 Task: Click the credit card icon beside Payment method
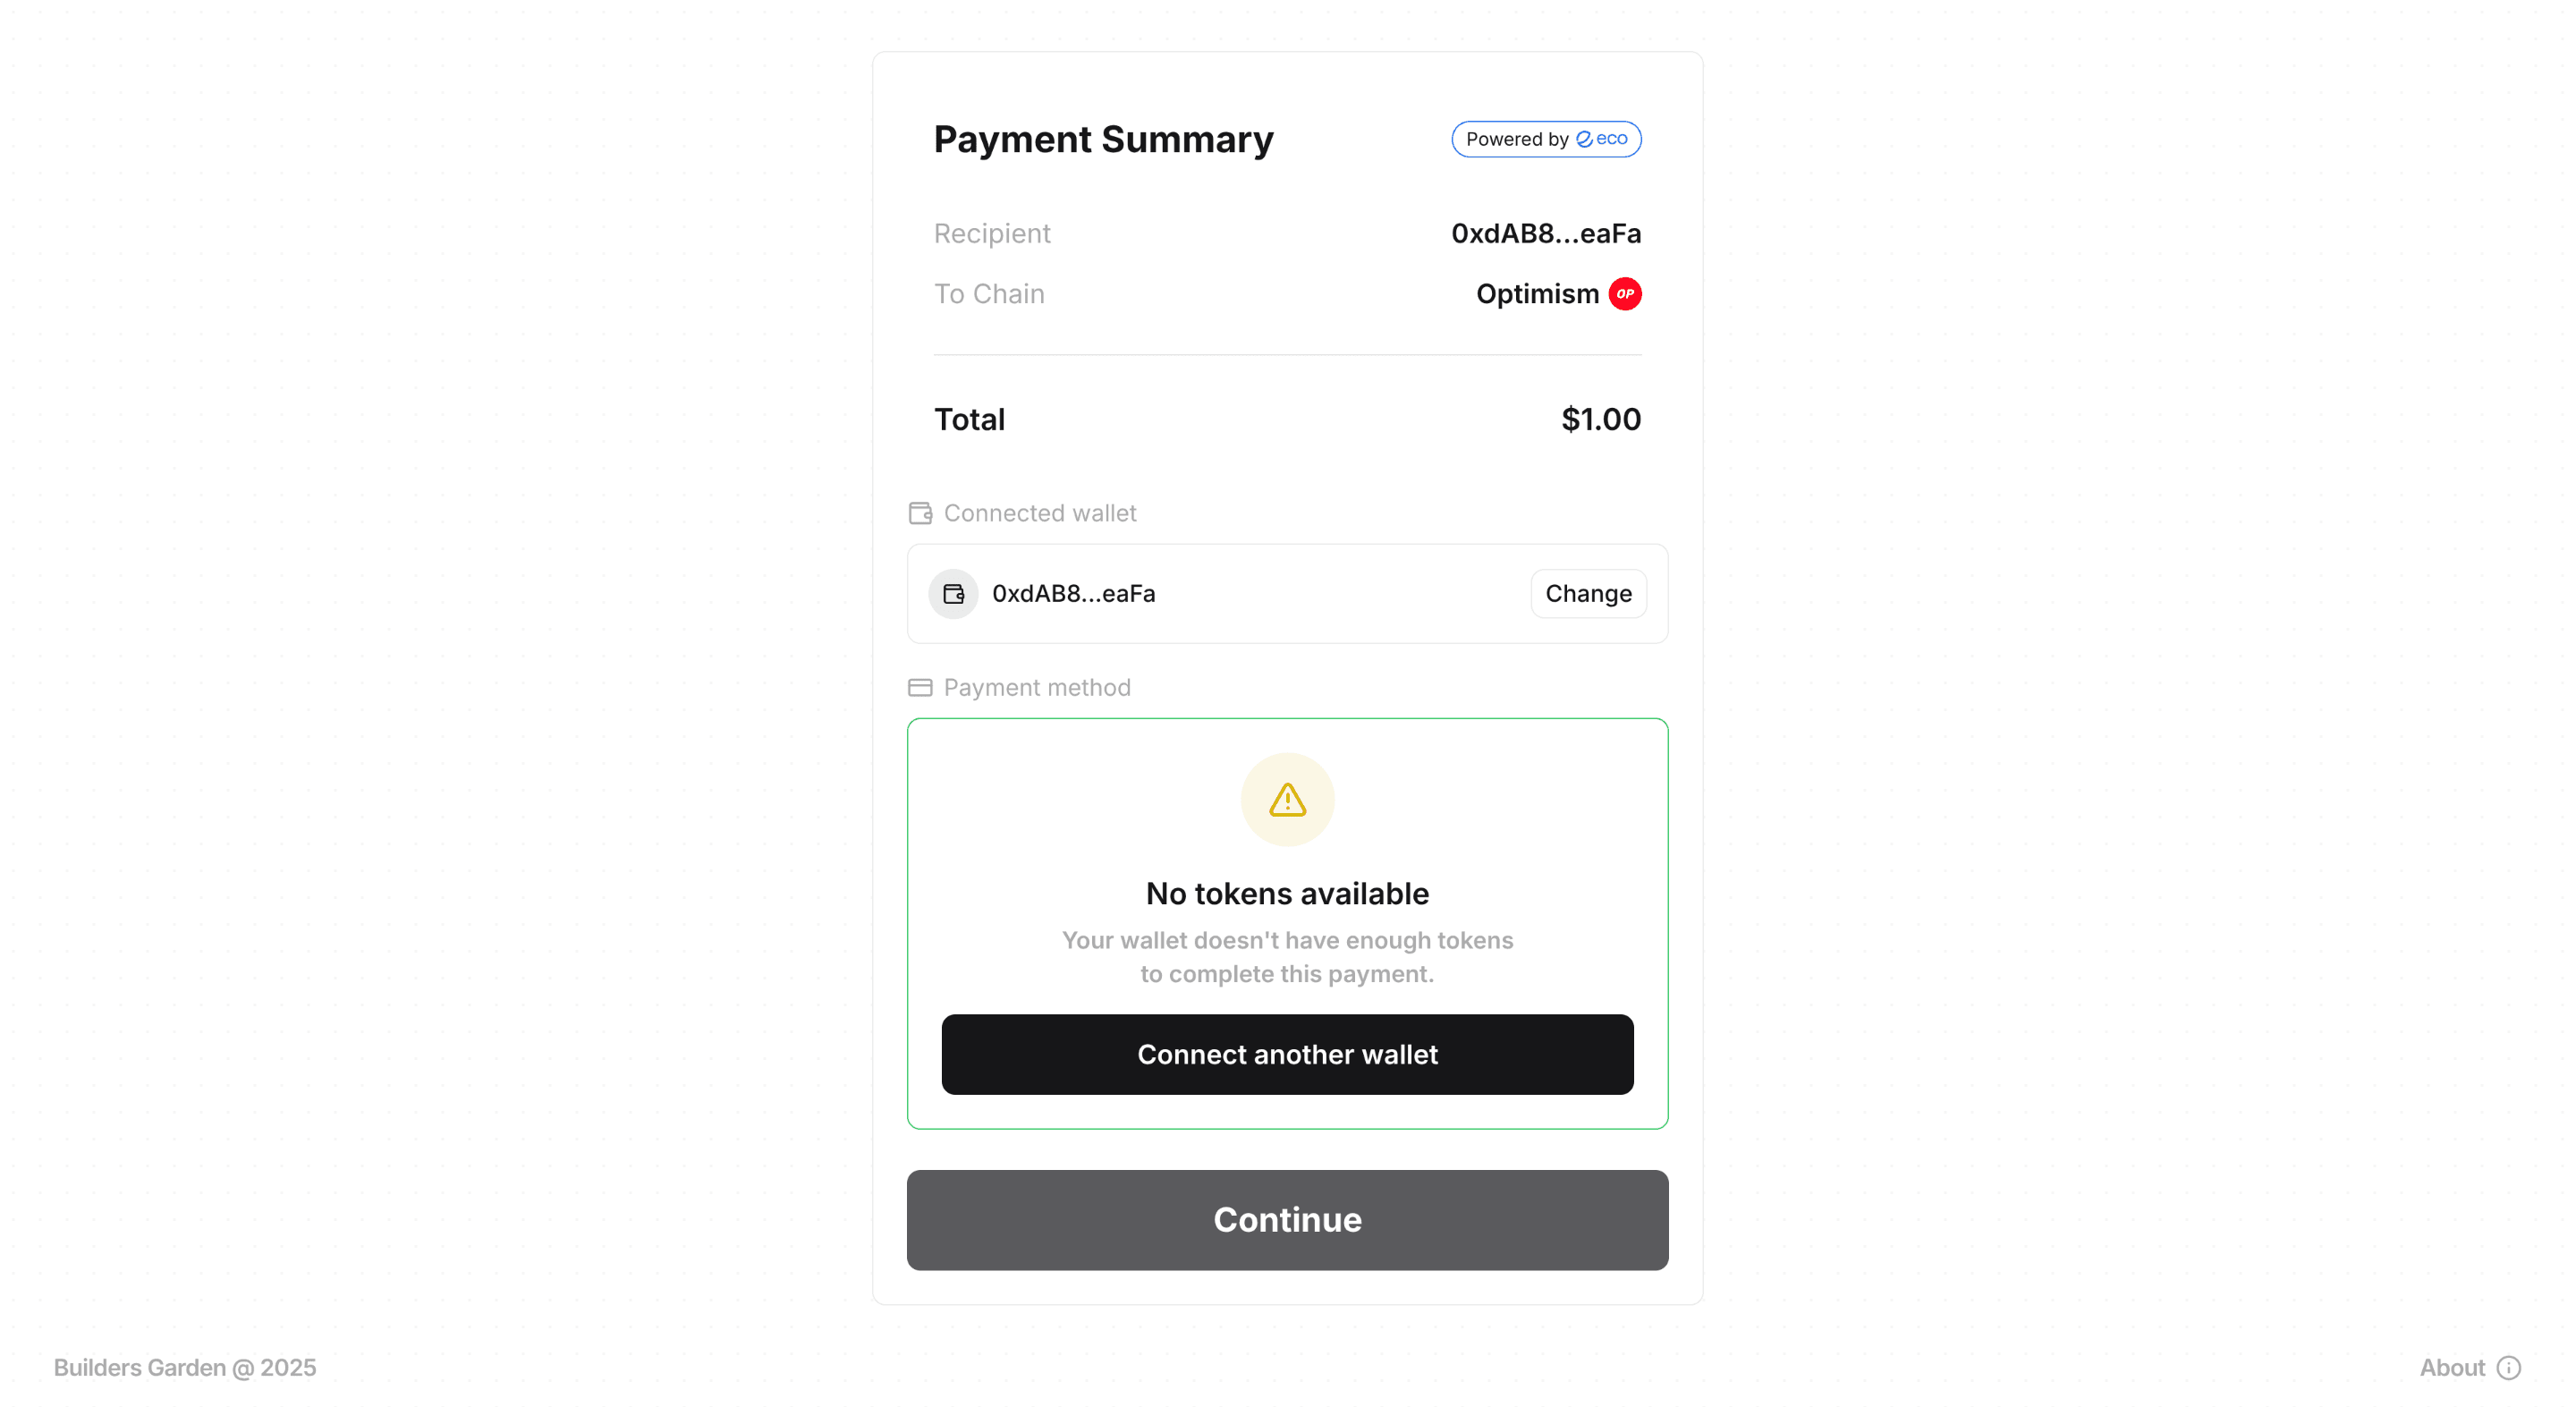click(920, 687)
